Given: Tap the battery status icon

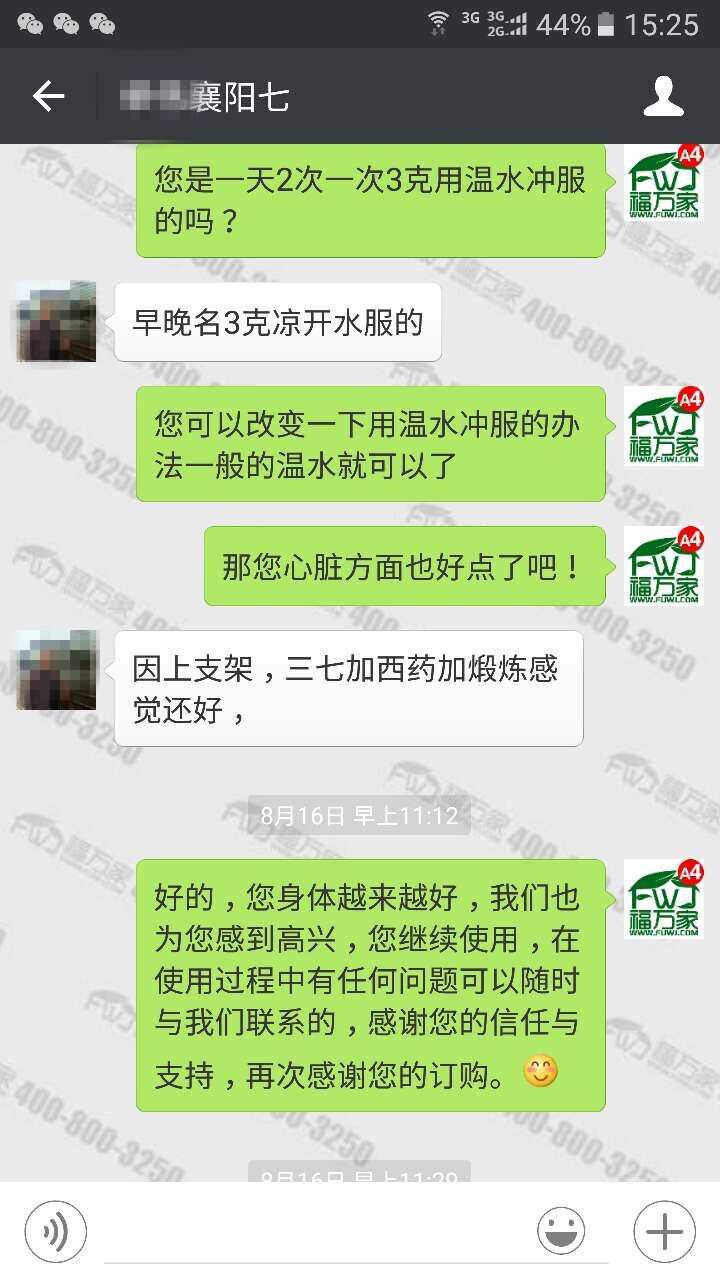Looking at the screenshot, I should (607, 24).
